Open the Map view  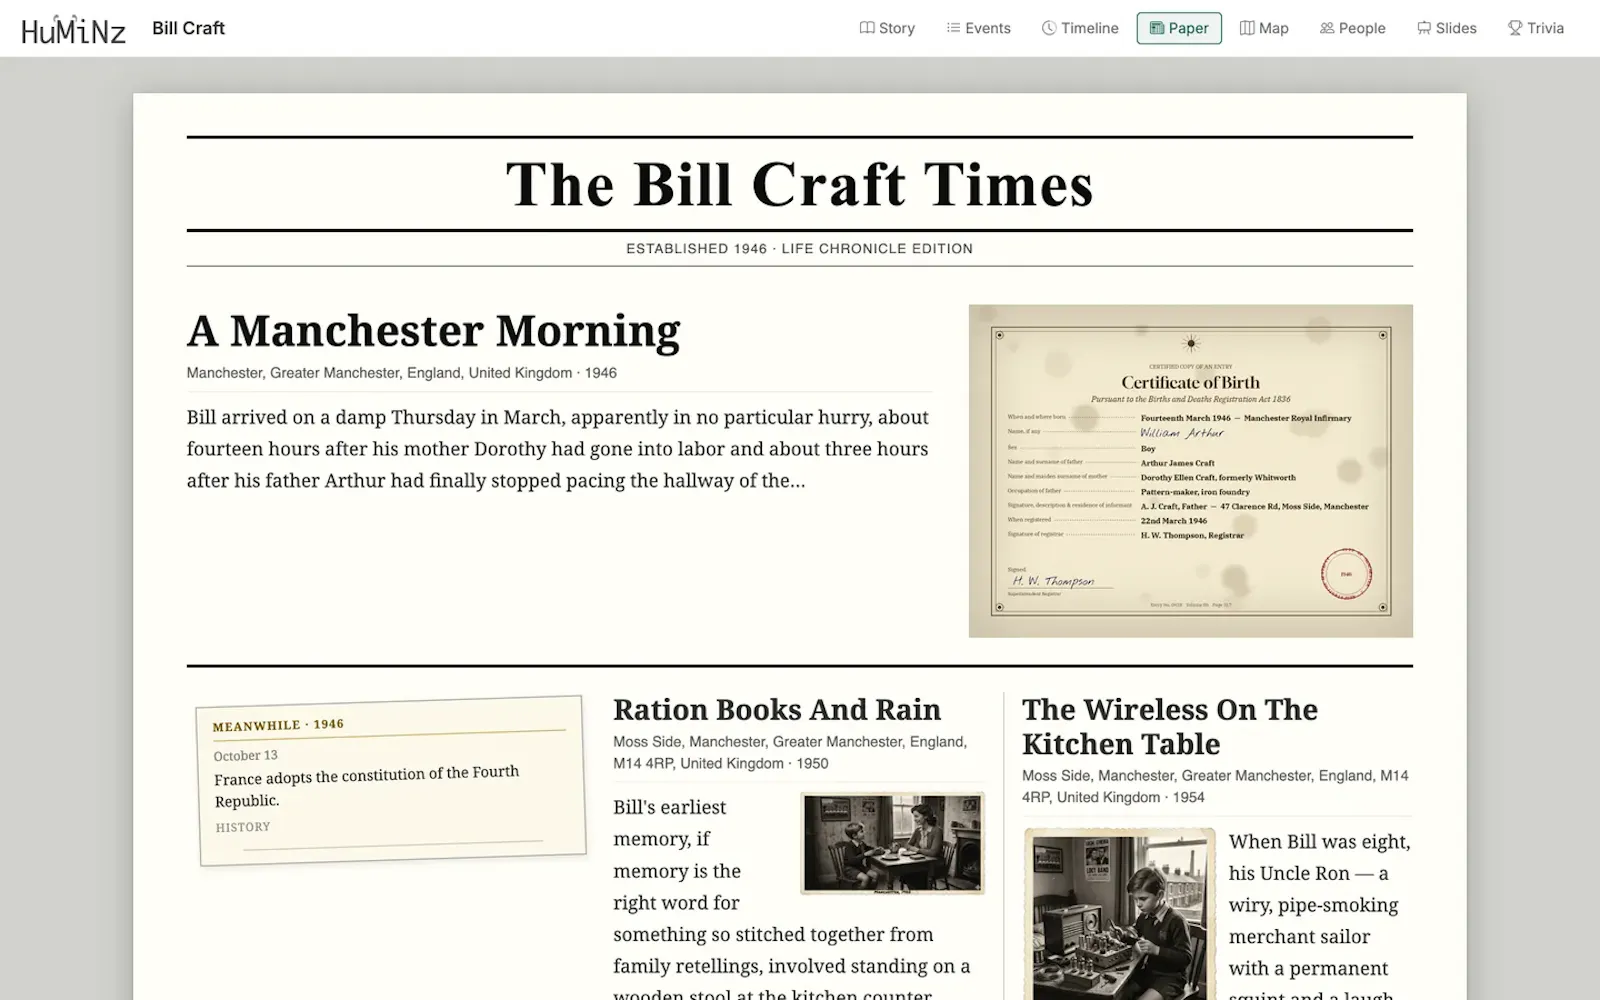(1264, 28)
